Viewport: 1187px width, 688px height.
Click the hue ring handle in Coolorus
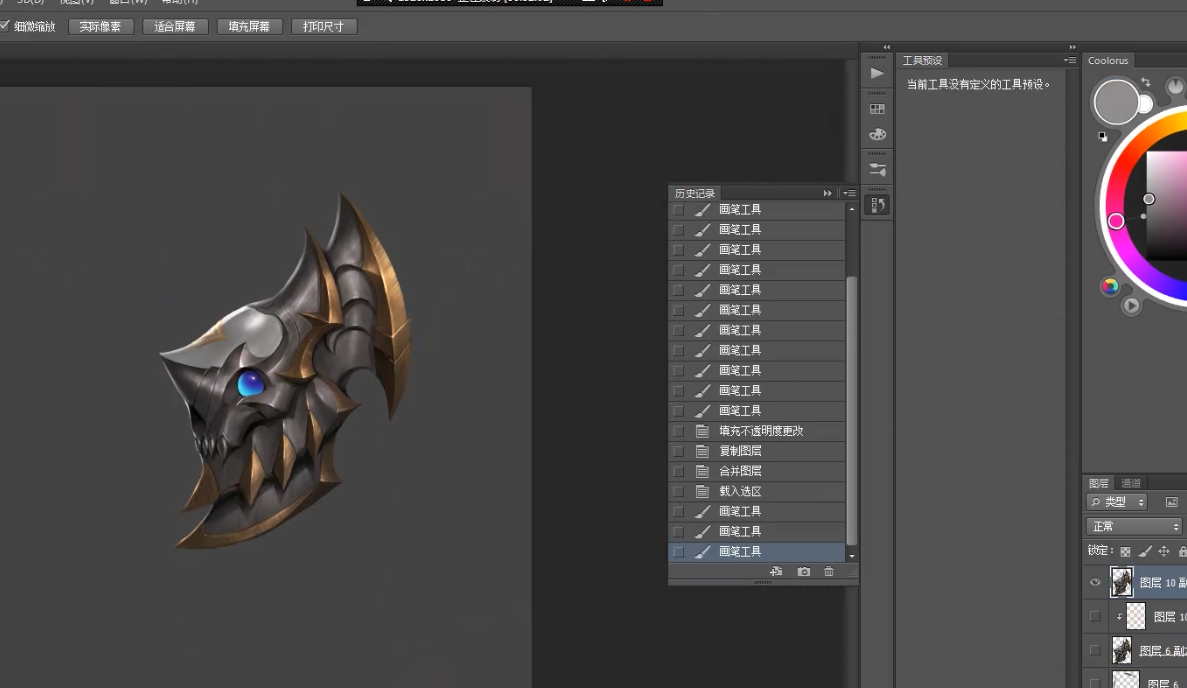pos(1116,221)
